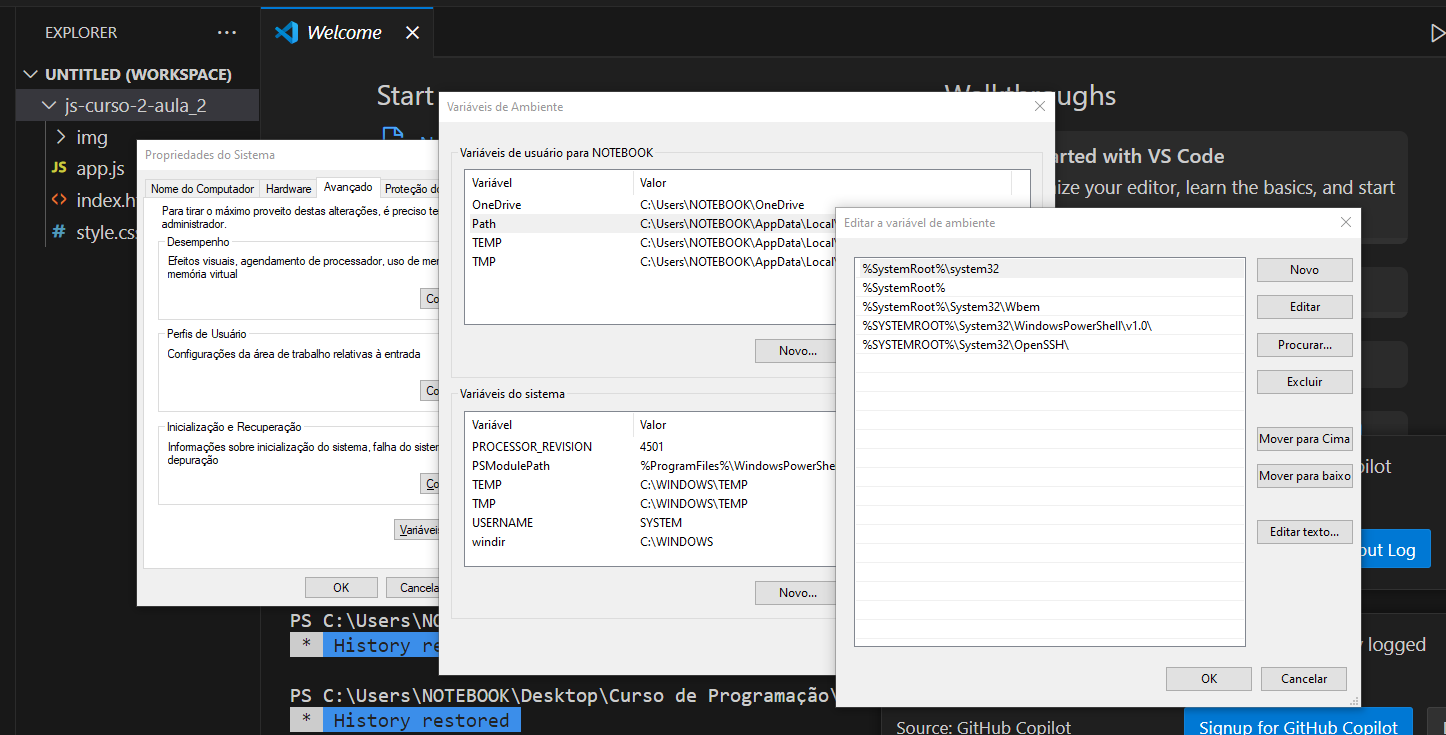This screenshot has height=735, width=1446.
Task: Select the Avançado tab
Action: tap(348, 187)
